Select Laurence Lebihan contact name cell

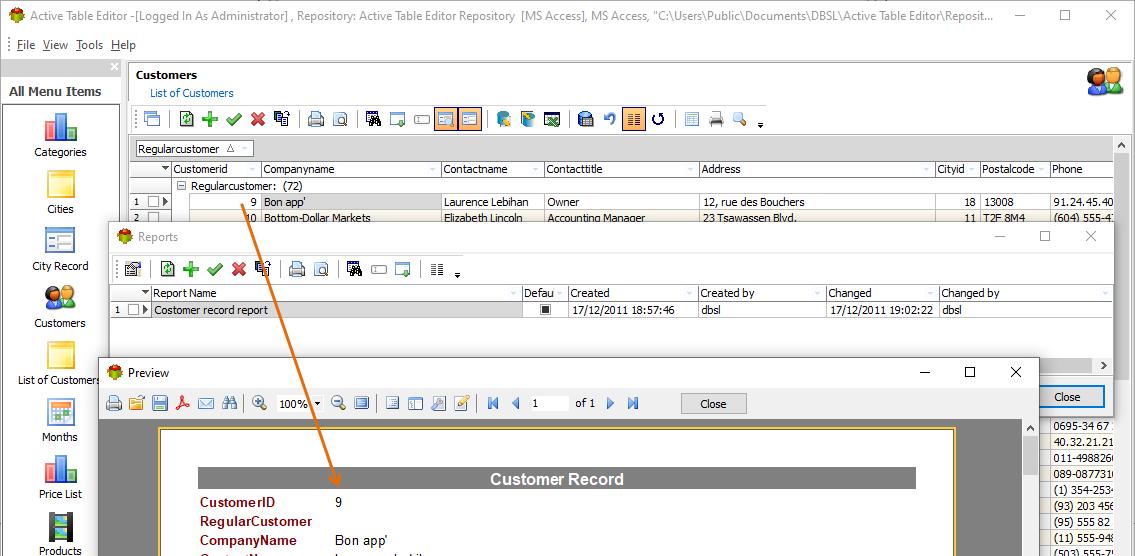[492, 202]
